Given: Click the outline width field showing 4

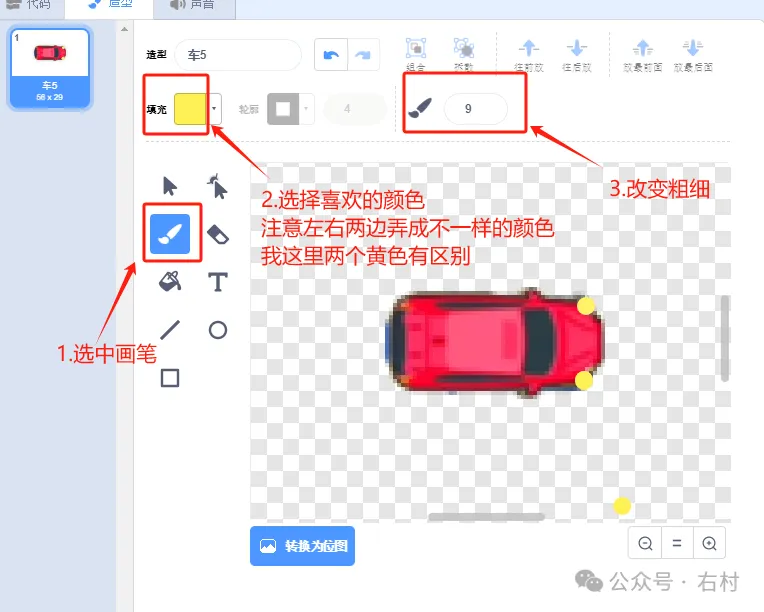Looking at the screenshot, I should coord(354,109).
